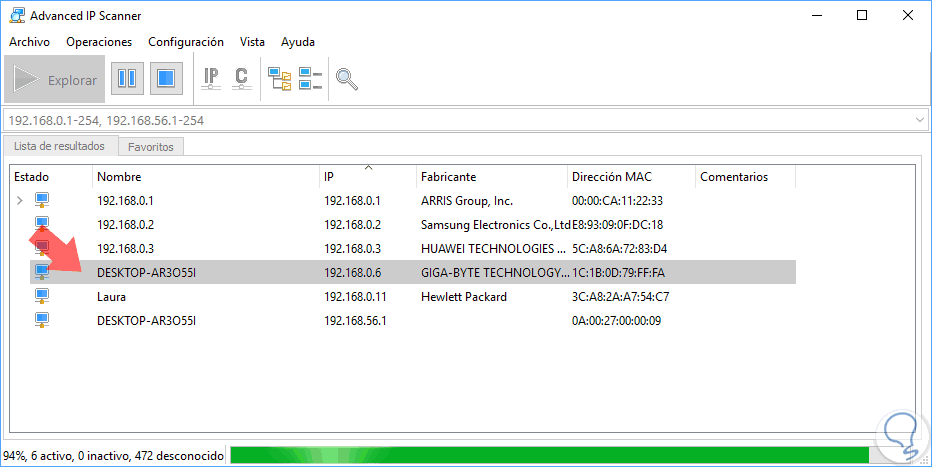The image size is (932, 467).
Task: Click the IP range toolbar icon
Action: (x=210, y=79)
